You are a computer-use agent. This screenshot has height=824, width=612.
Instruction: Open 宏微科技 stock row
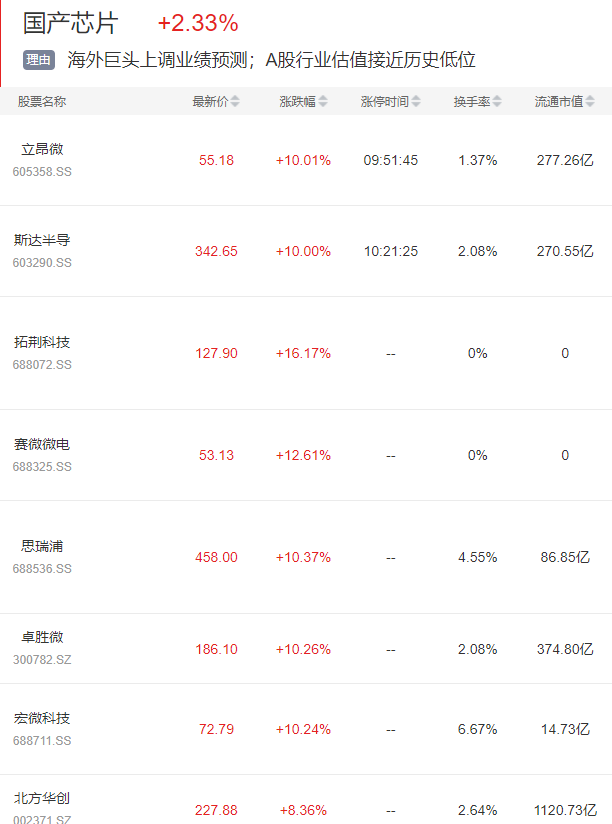point(306,729)
